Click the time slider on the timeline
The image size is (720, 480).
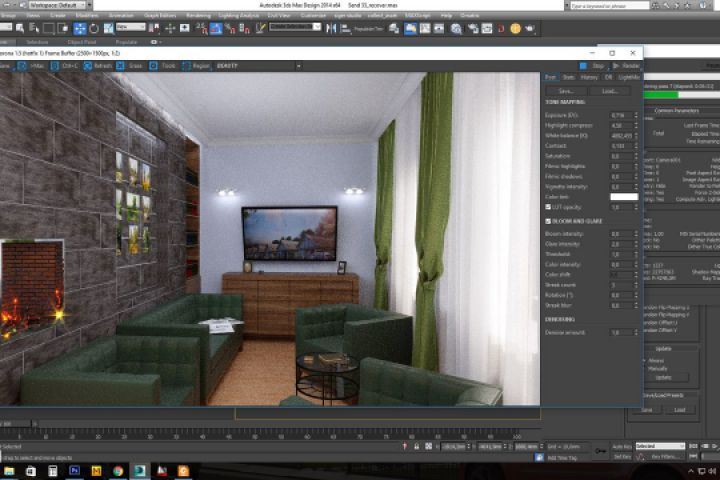point(17,424)
